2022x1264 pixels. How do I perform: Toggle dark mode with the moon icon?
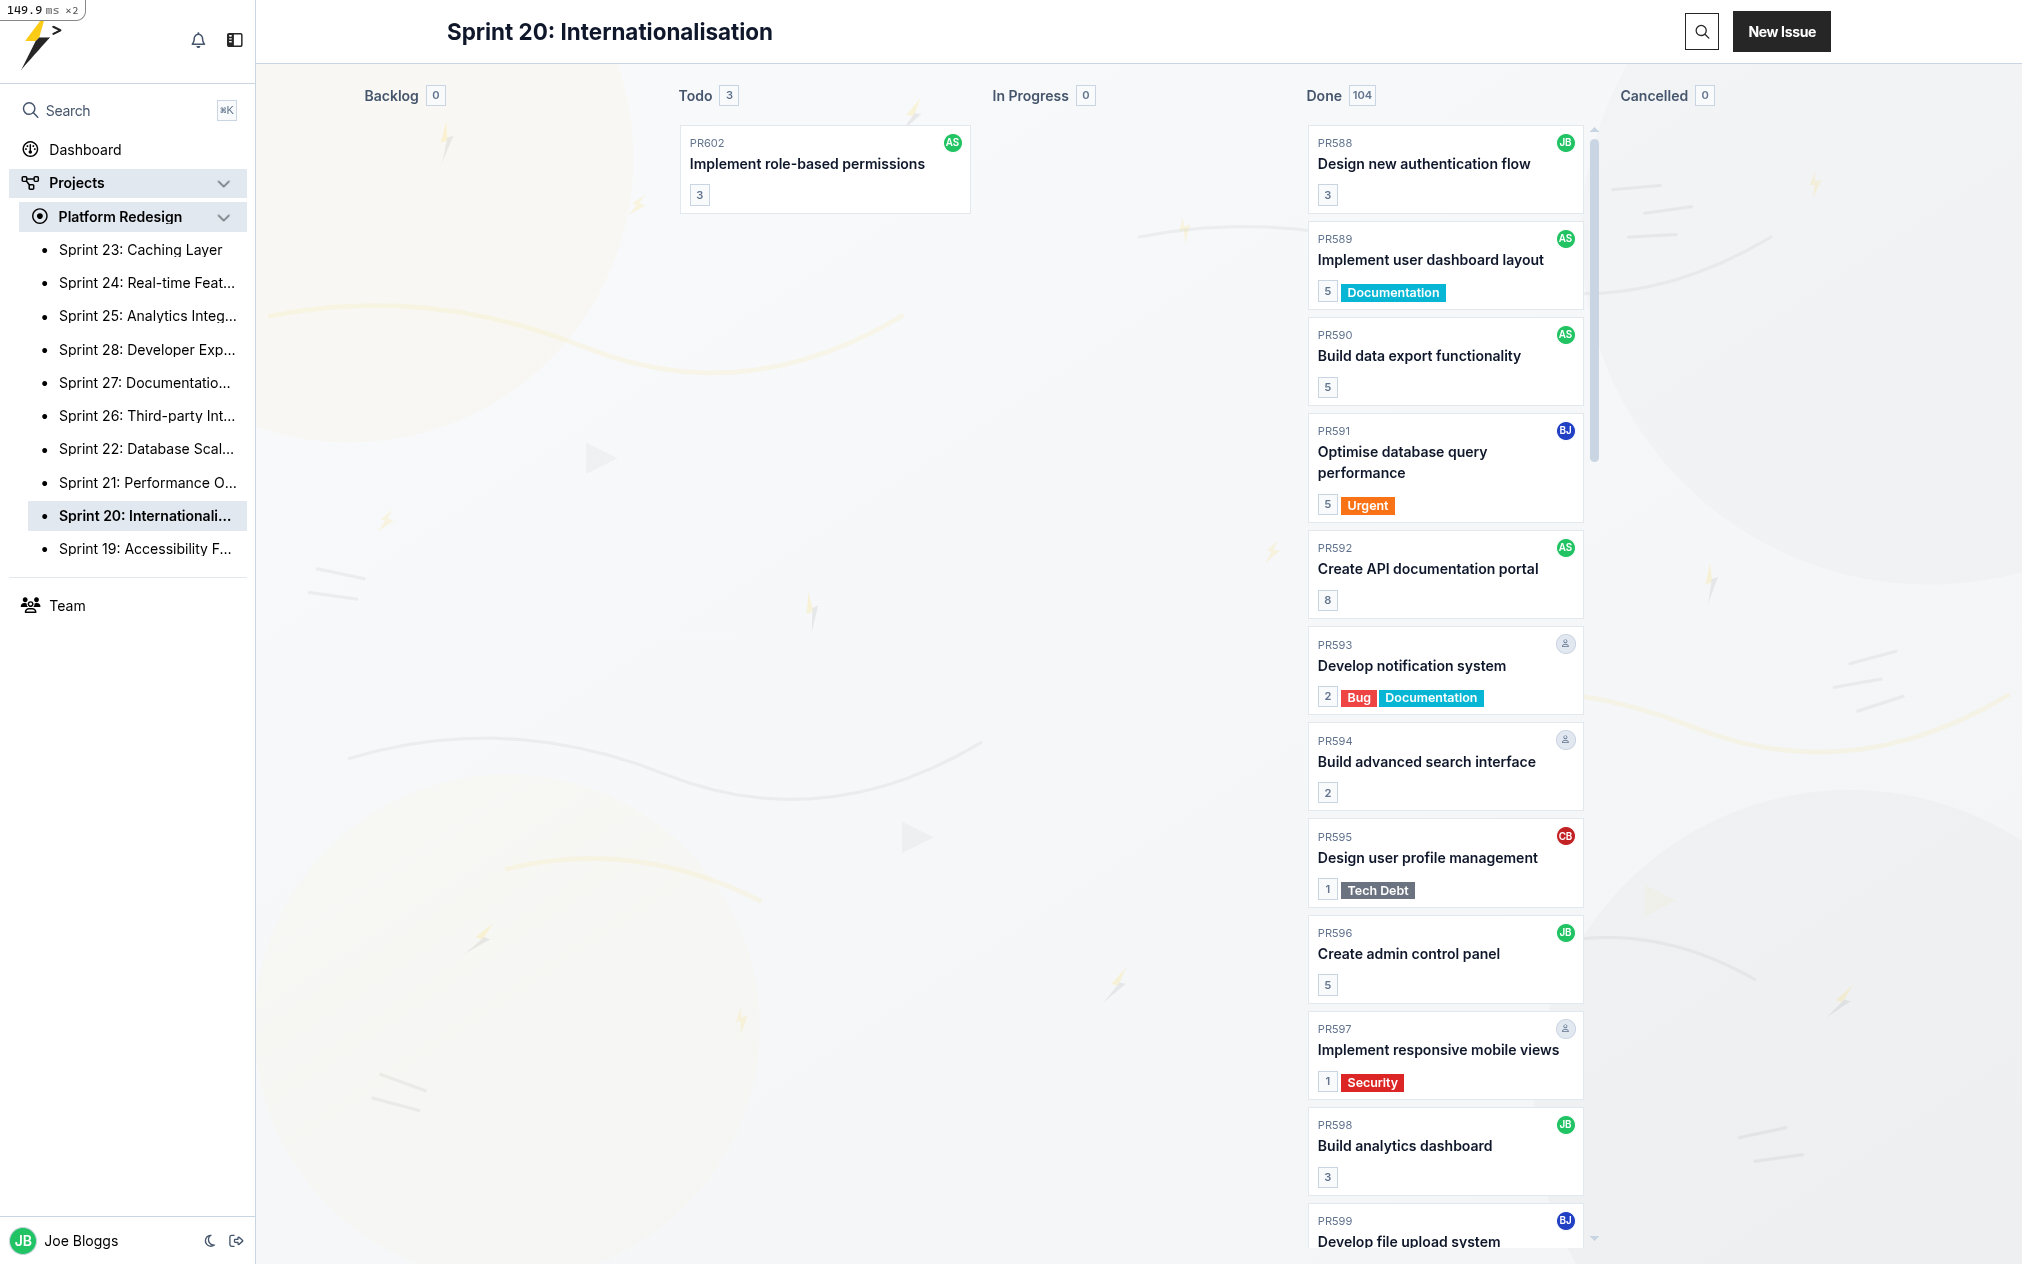click(209, 1240)
